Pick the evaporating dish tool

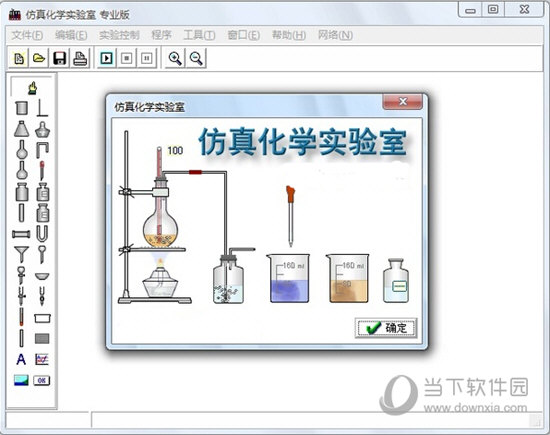(42, 276)
